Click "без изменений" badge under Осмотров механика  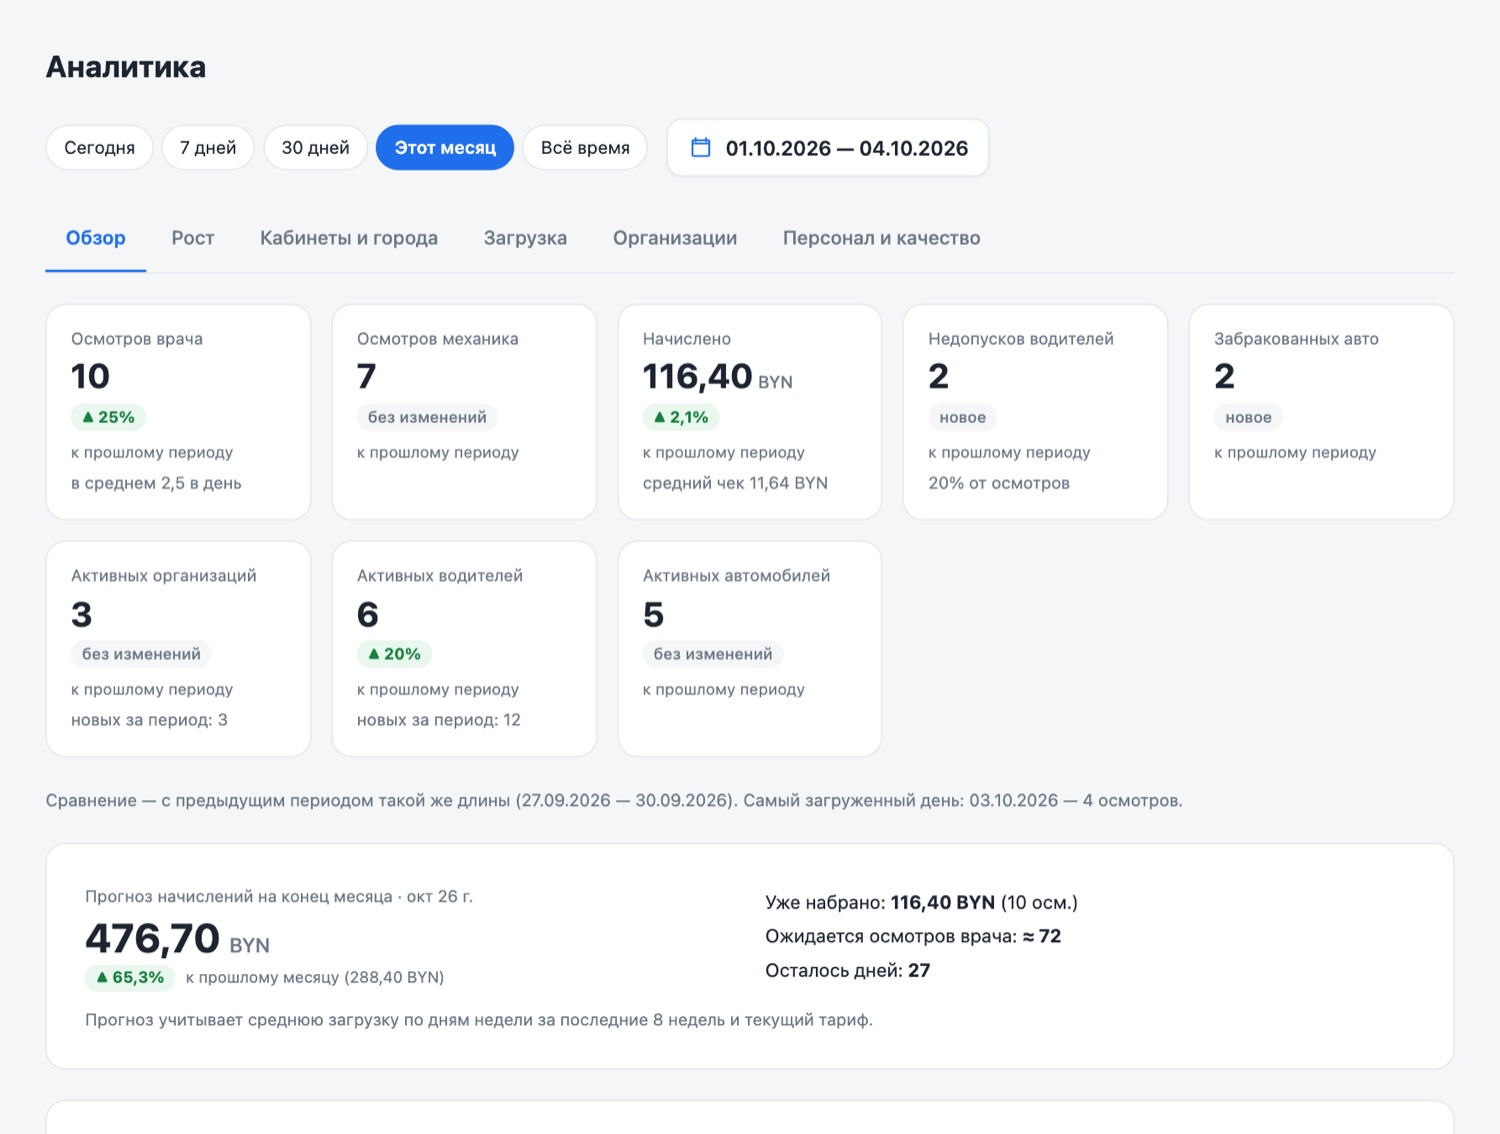coord(427,417)
